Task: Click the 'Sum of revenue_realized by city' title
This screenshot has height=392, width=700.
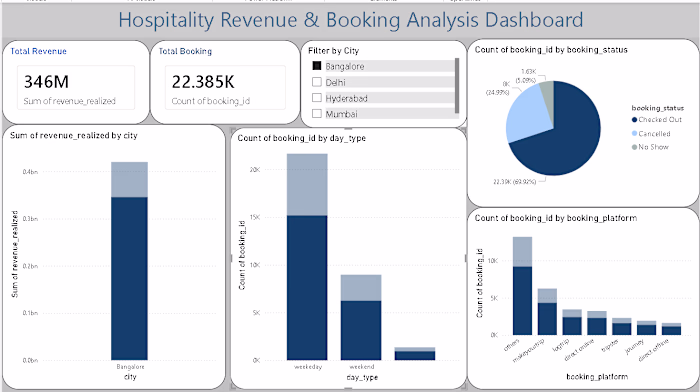Action: [x=74, y=135]
